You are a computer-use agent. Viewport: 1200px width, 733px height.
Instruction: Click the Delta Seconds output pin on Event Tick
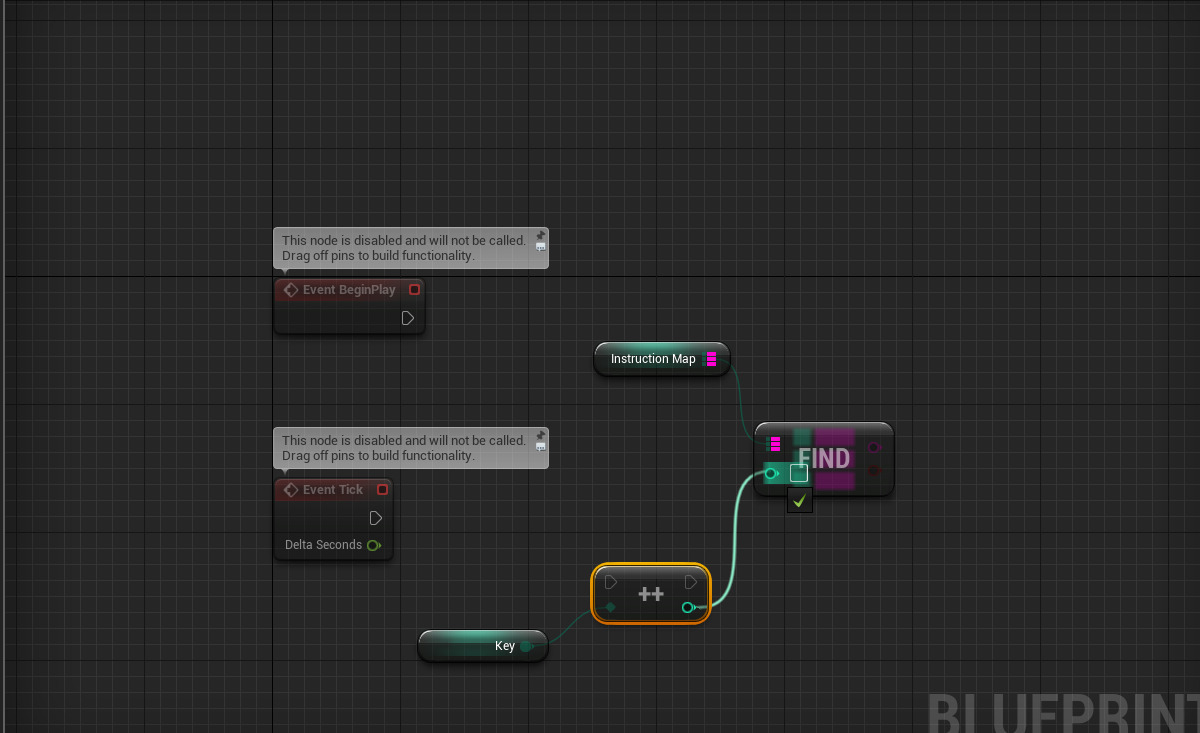pyautogui.click(x=374, y=545)
